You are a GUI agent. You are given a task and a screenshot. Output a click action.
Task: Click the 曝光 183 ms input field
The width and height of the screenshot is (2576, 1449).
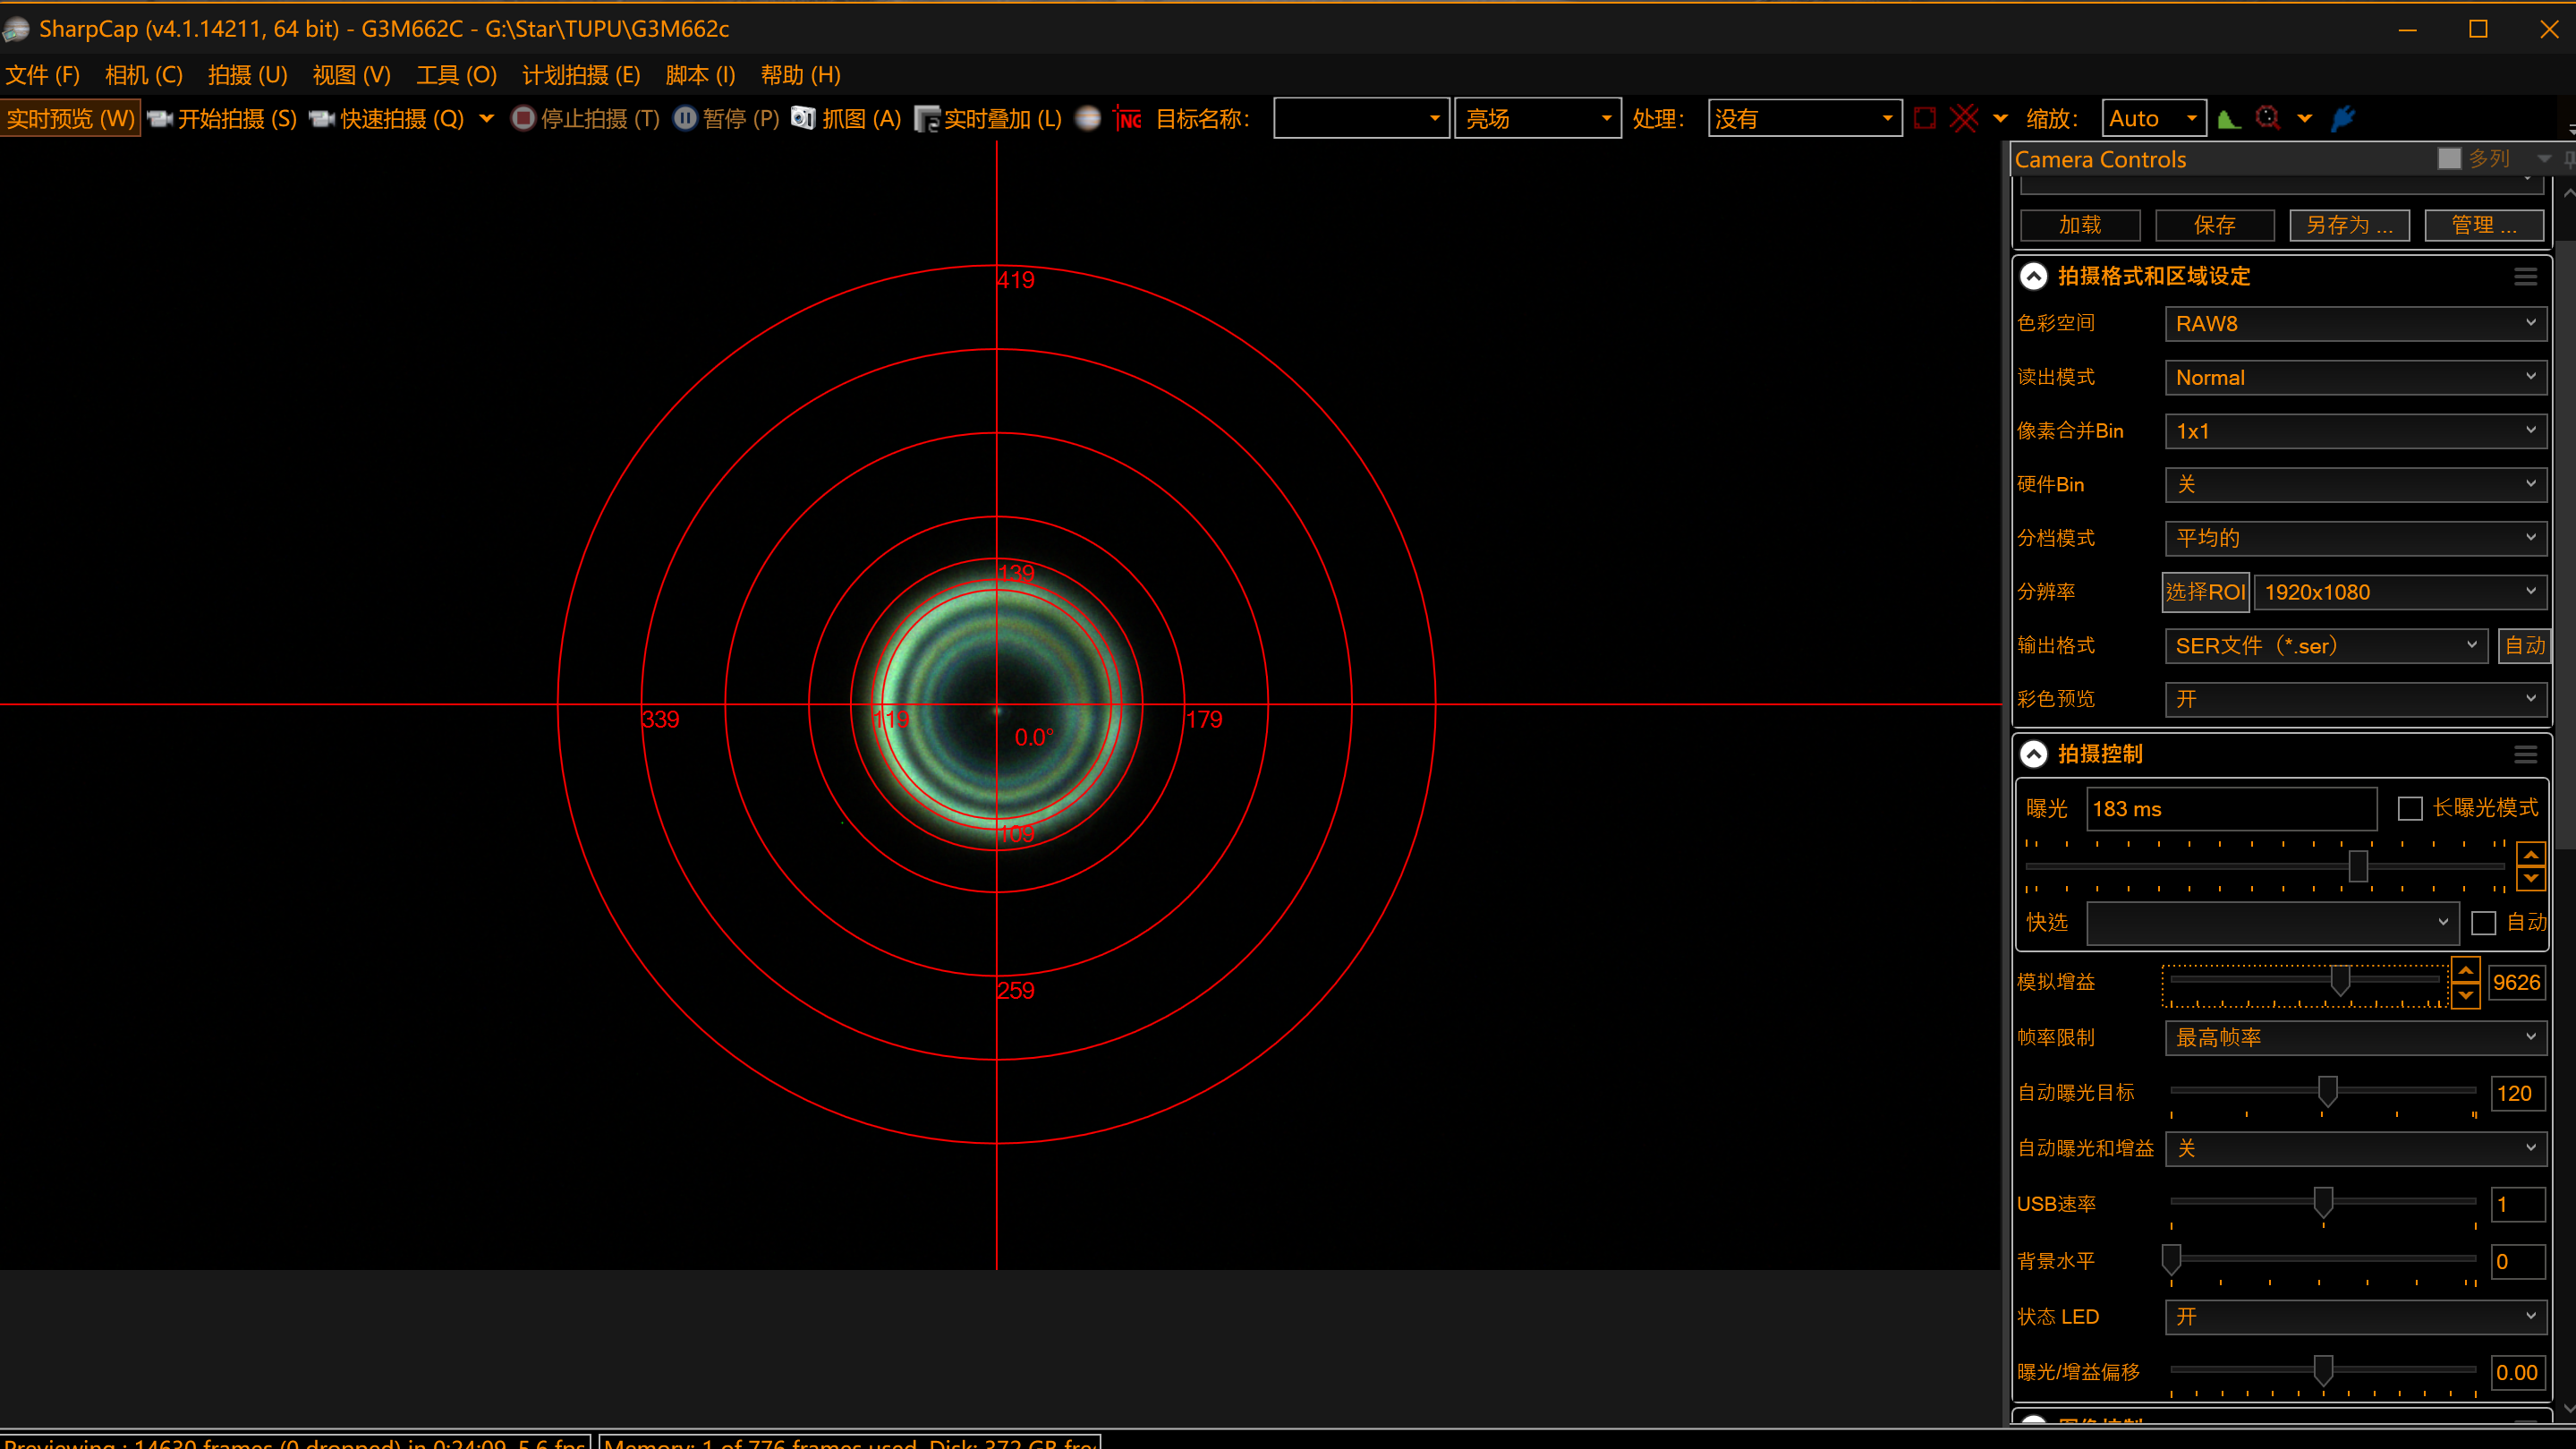[2232, 808]
